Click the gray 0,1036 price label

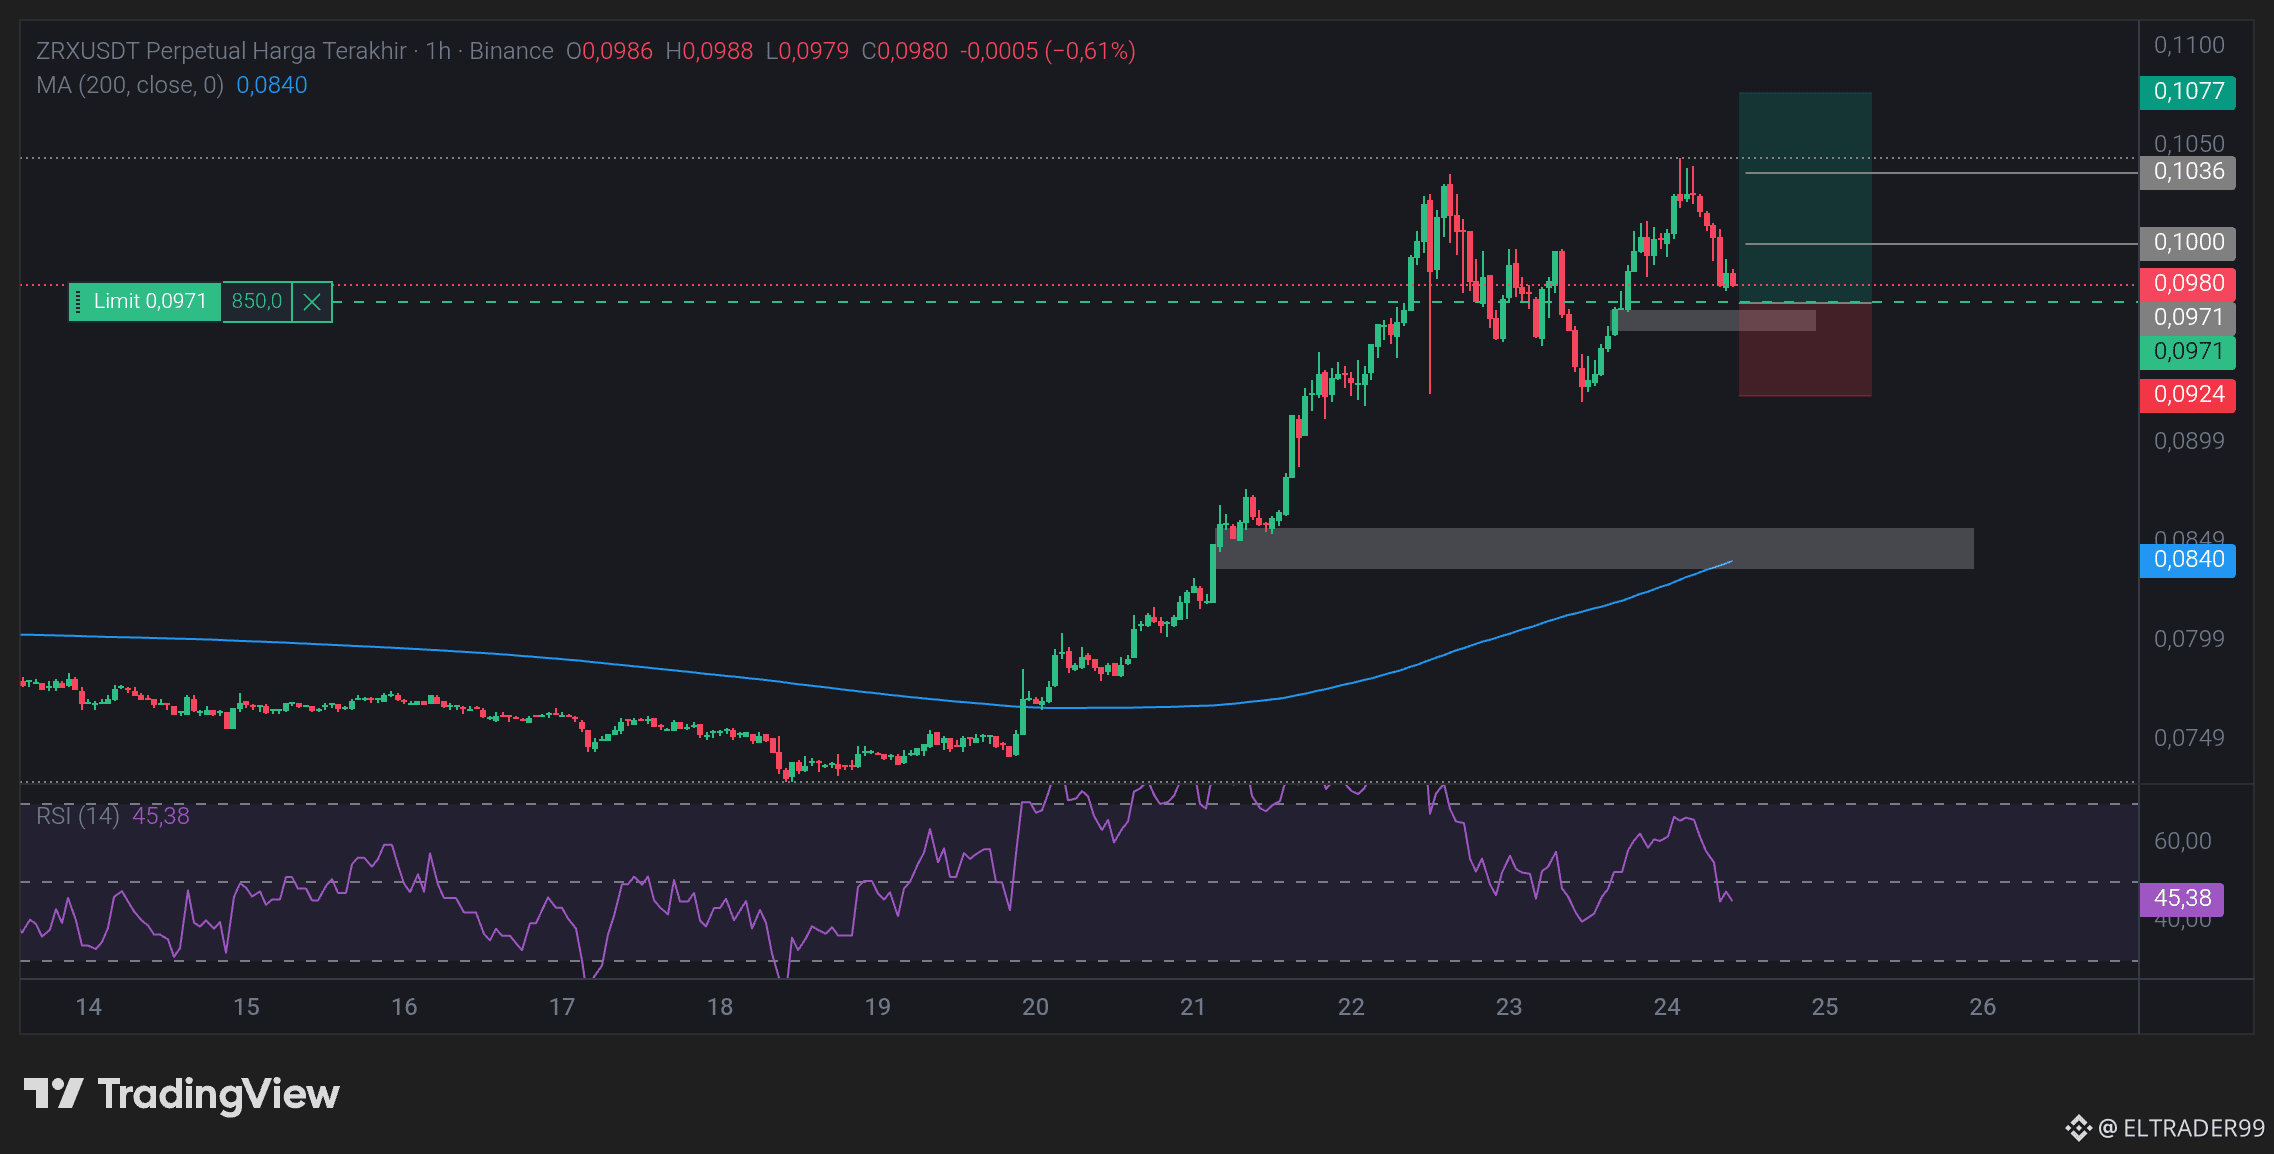[2188, 172]
